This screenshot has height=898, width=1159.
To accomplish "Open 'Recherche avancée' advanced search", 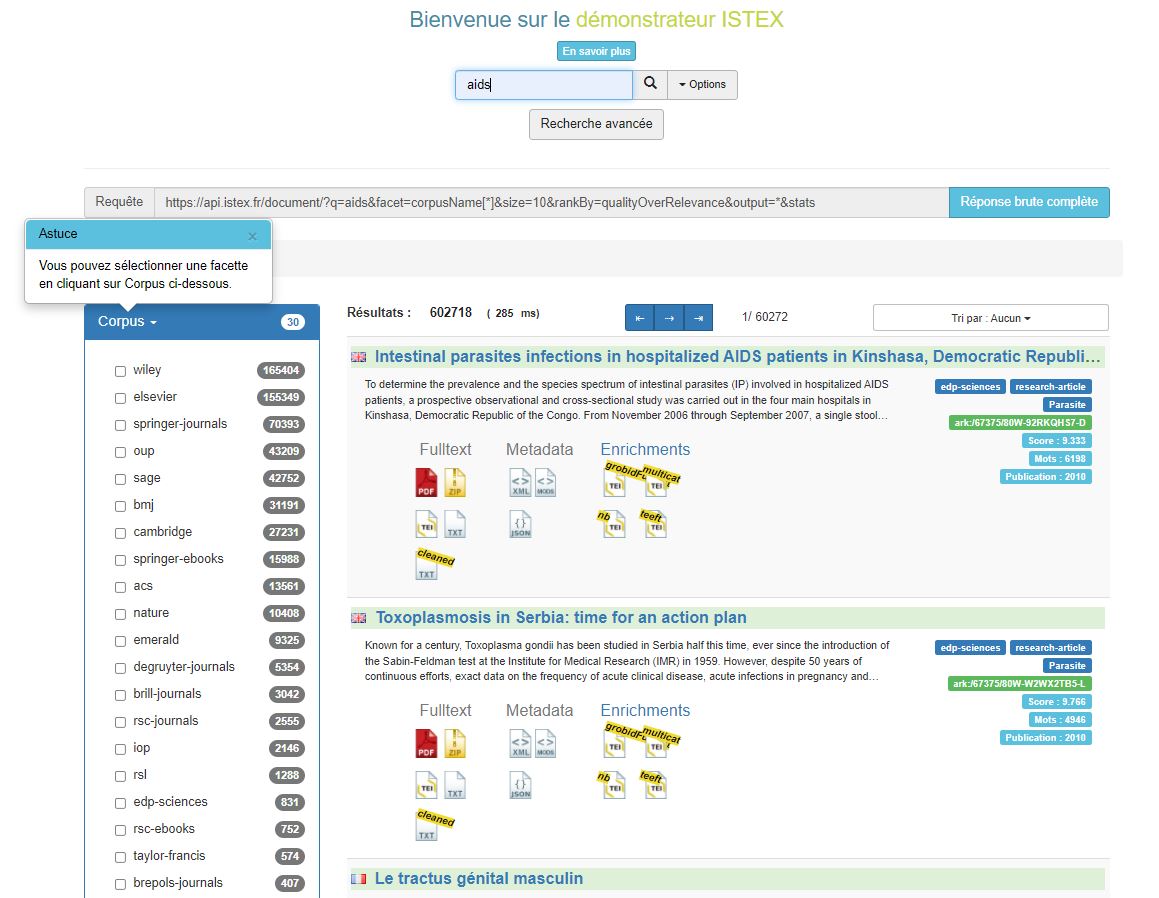I will [597, 123].
